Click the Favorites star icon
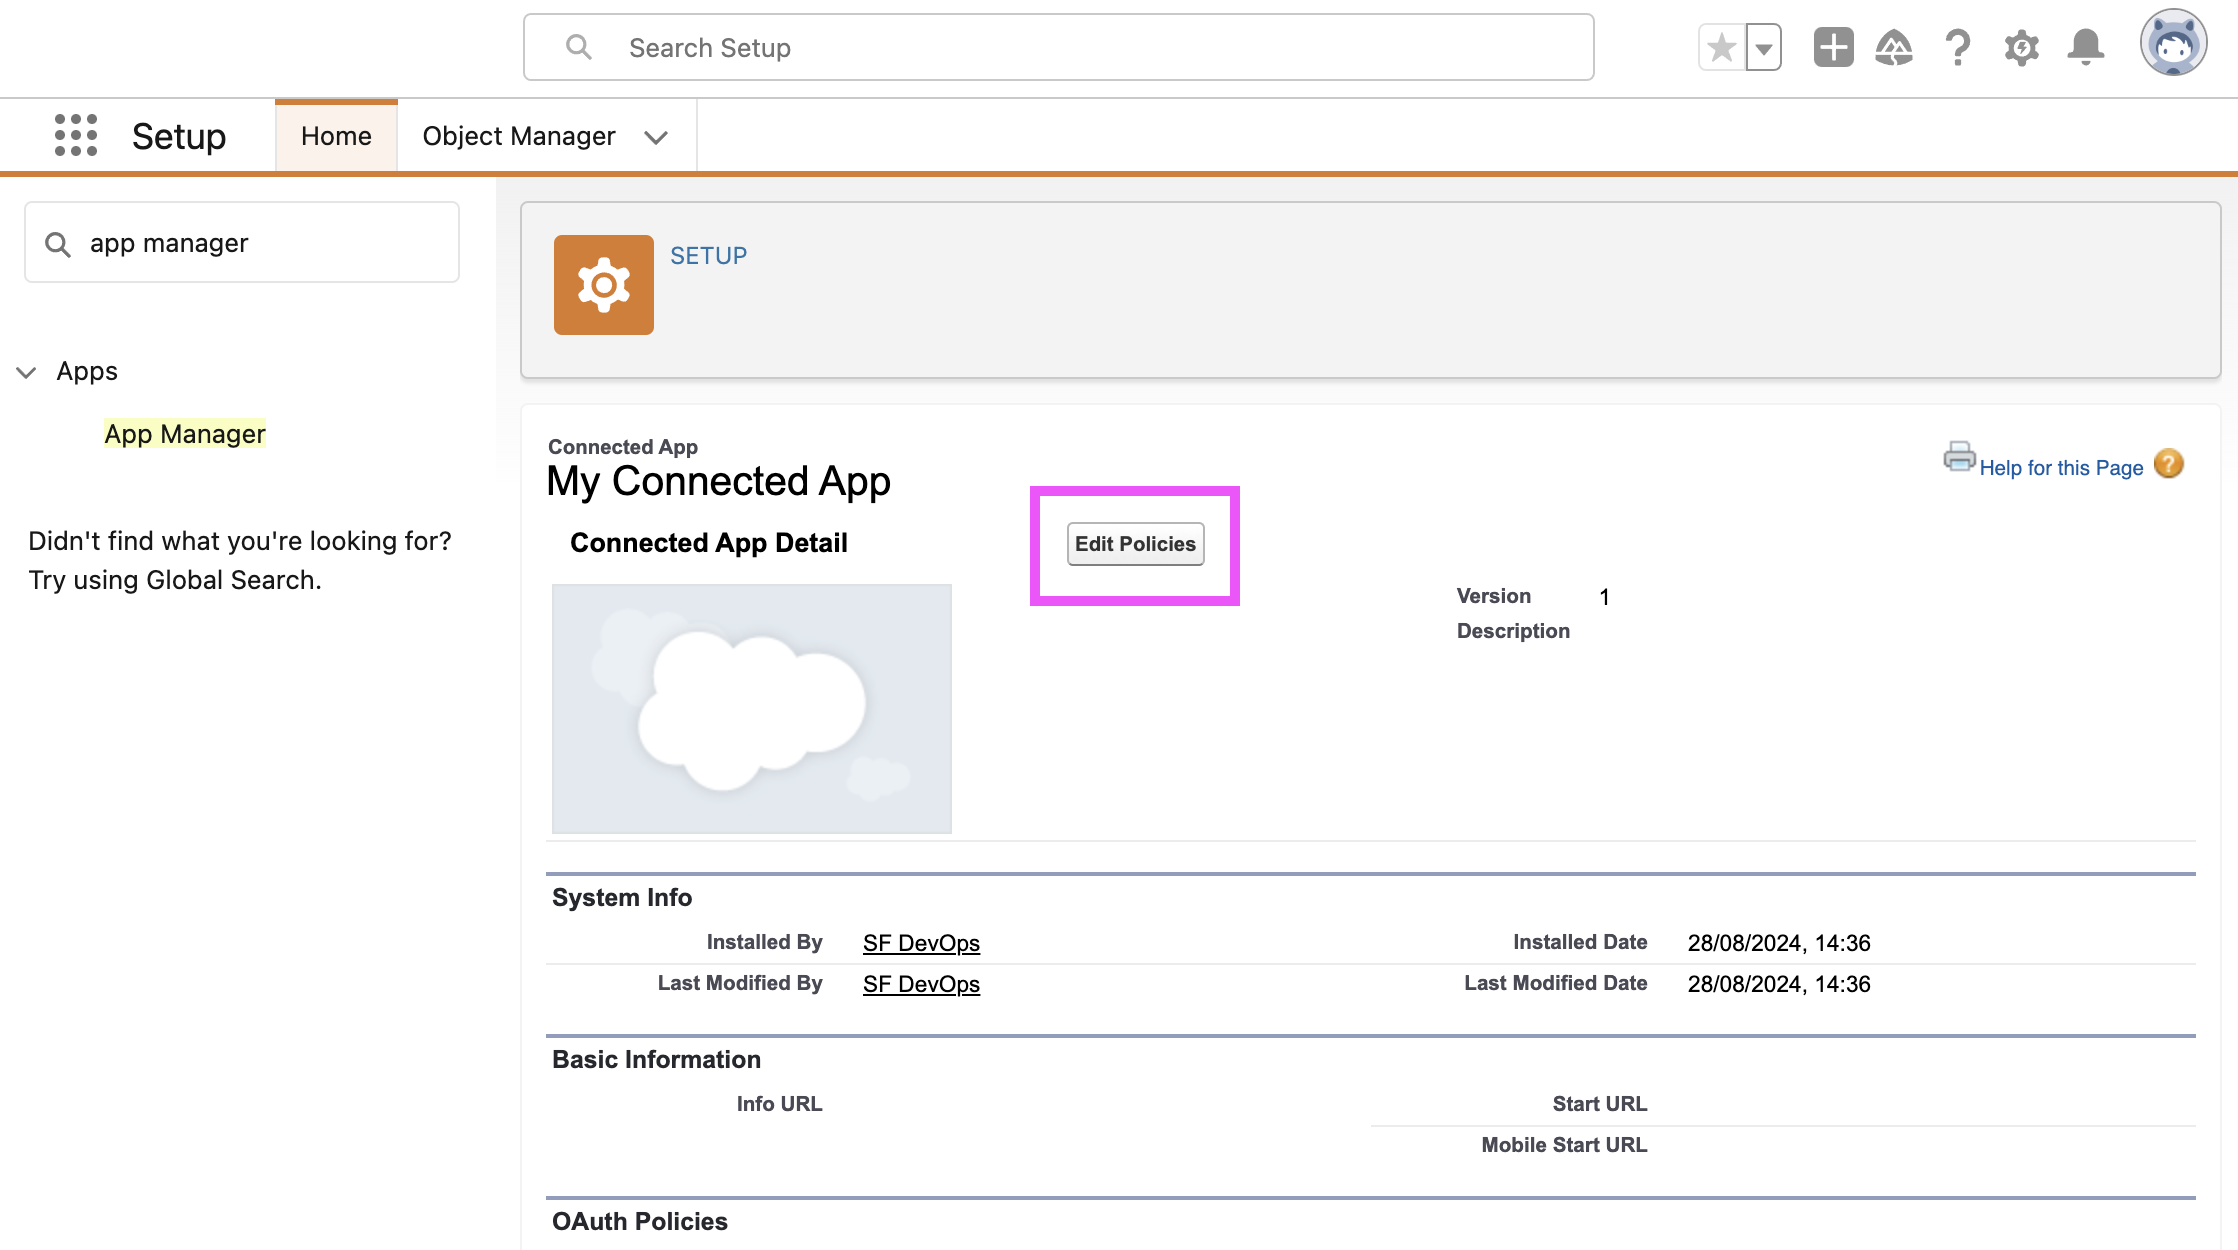2238x1250 pixels. tap(1722, 48)
